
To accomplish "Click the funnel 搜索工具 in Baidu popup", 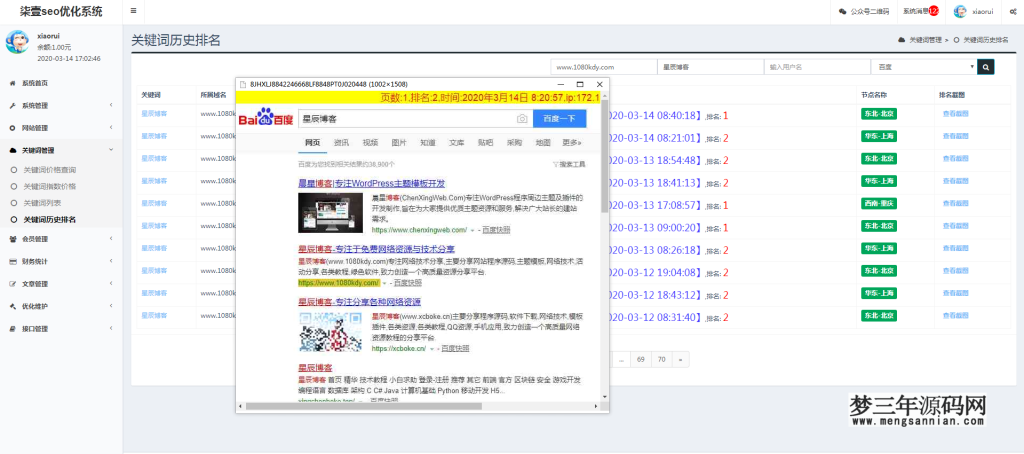I will tap(569, 164).
